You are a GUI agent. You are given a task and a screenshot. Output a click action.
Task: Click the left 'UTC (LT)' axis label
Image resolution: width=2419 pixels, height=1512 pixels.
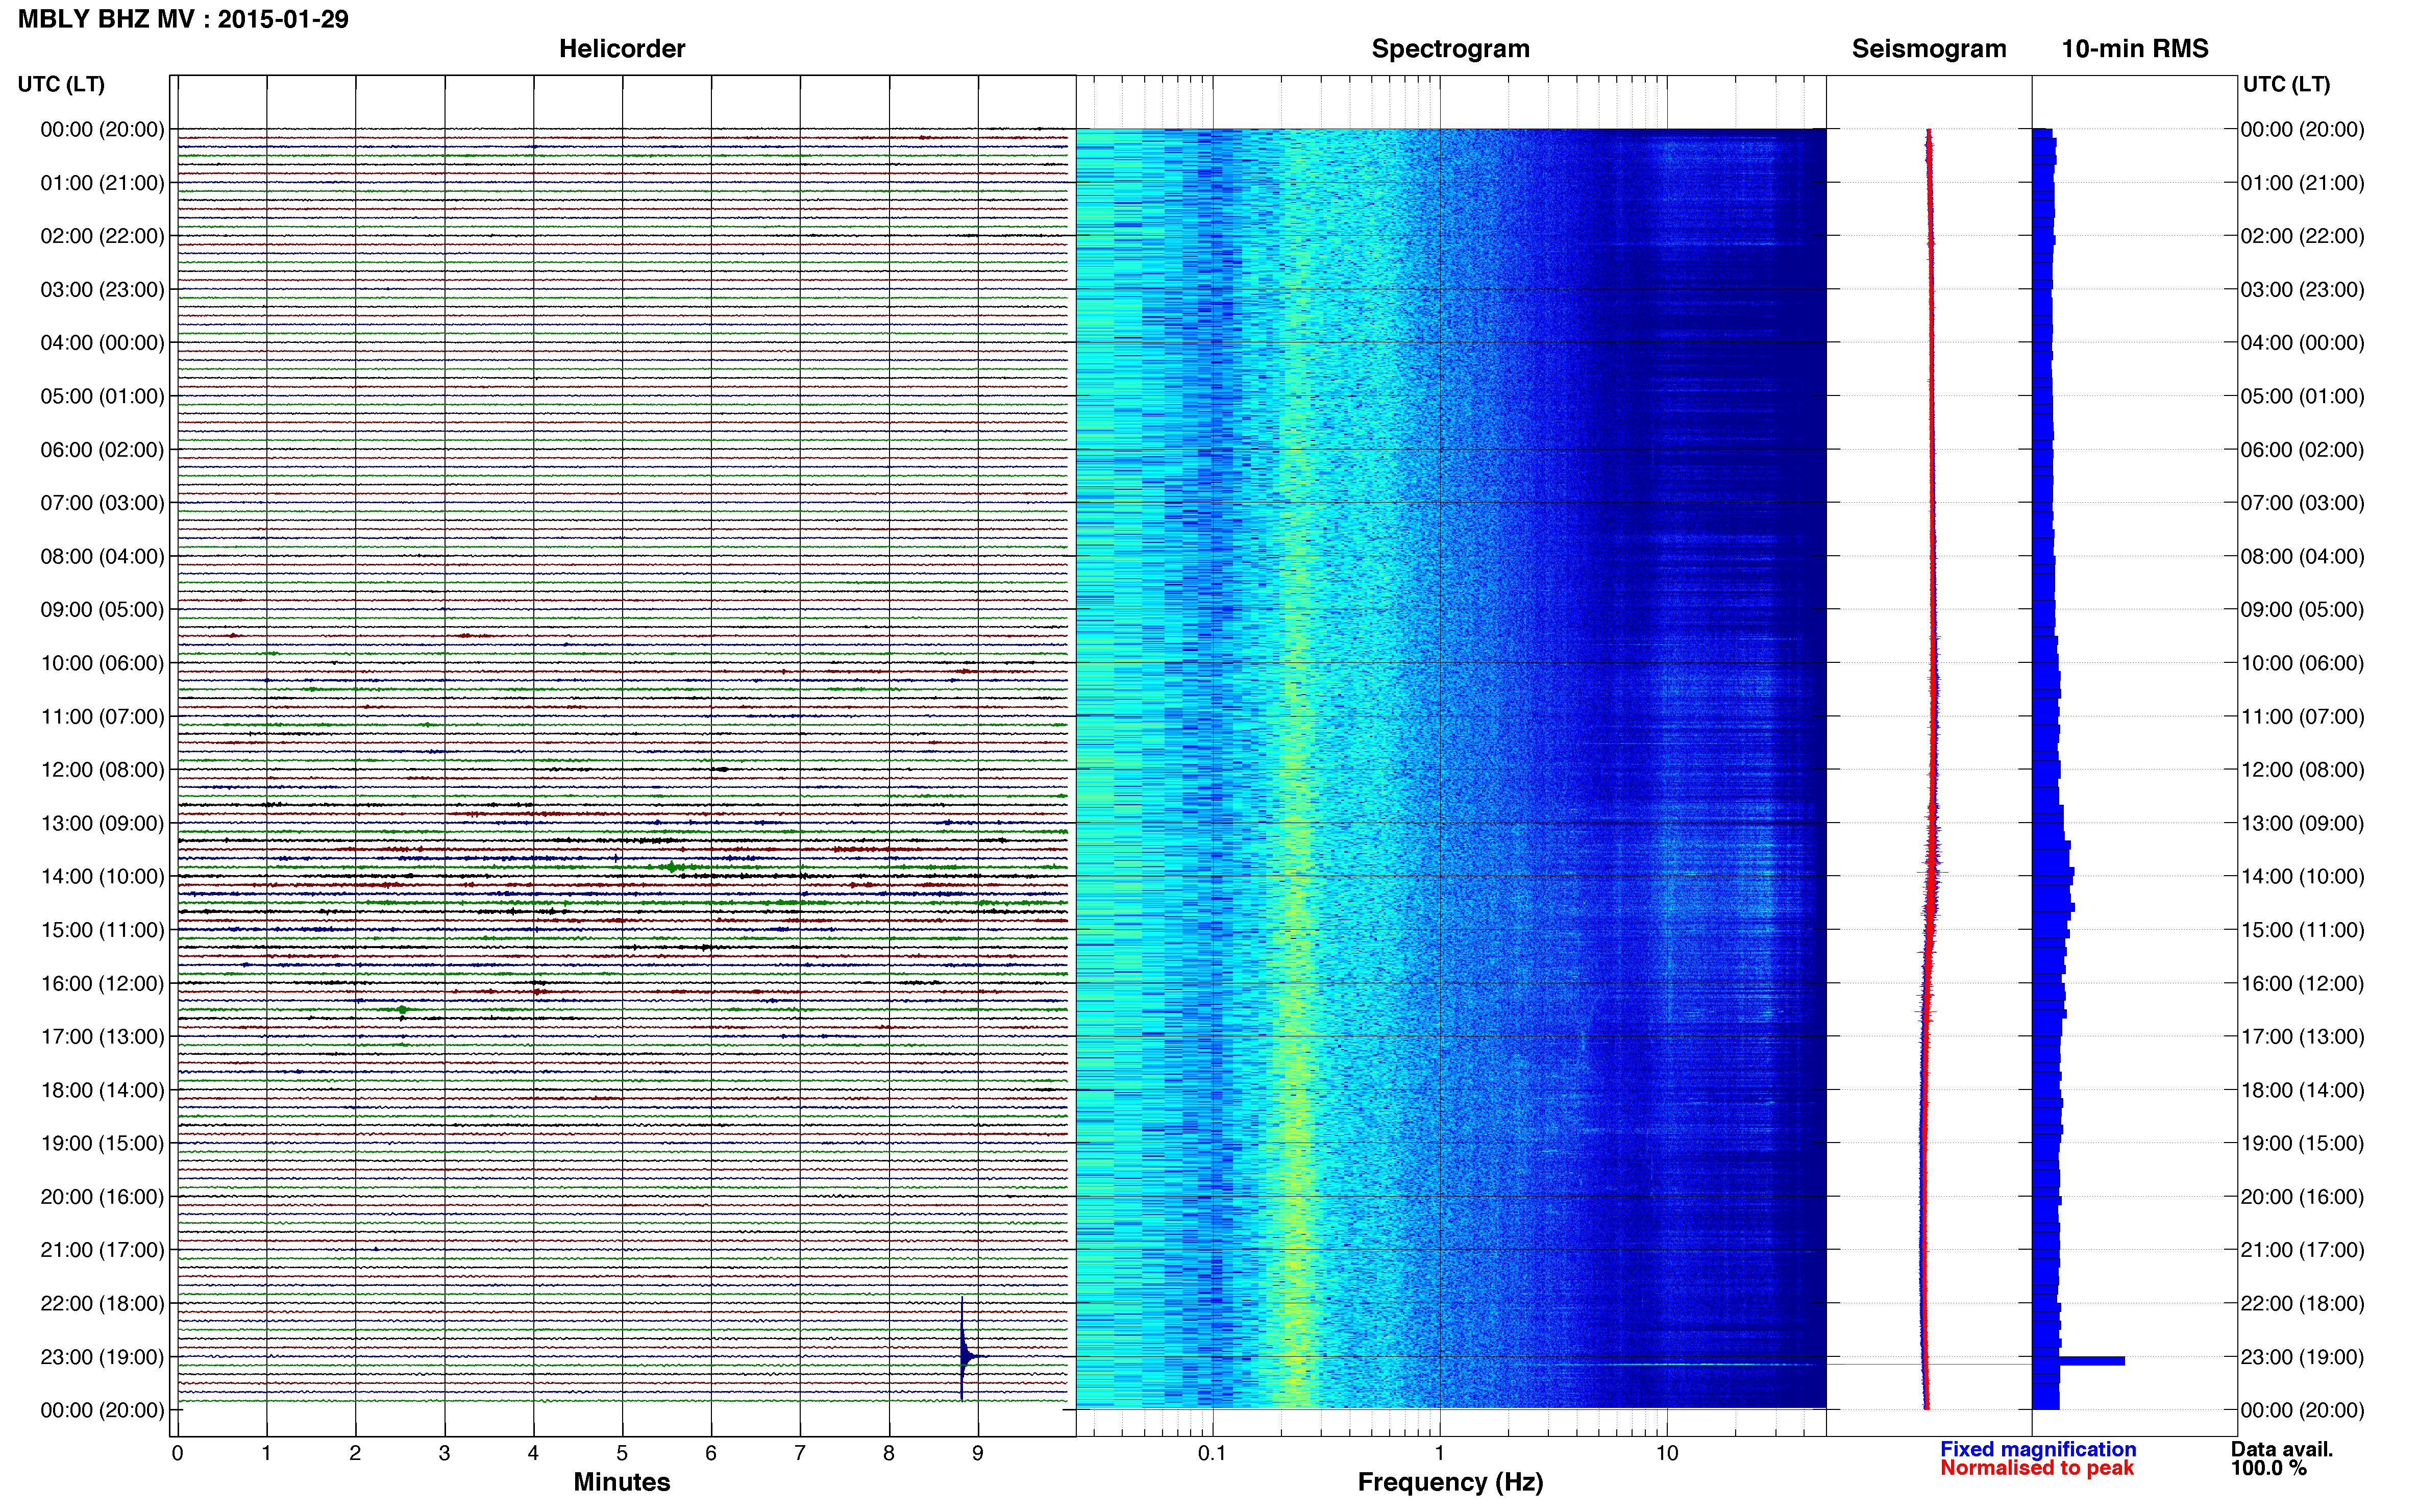tap(61, 84)
